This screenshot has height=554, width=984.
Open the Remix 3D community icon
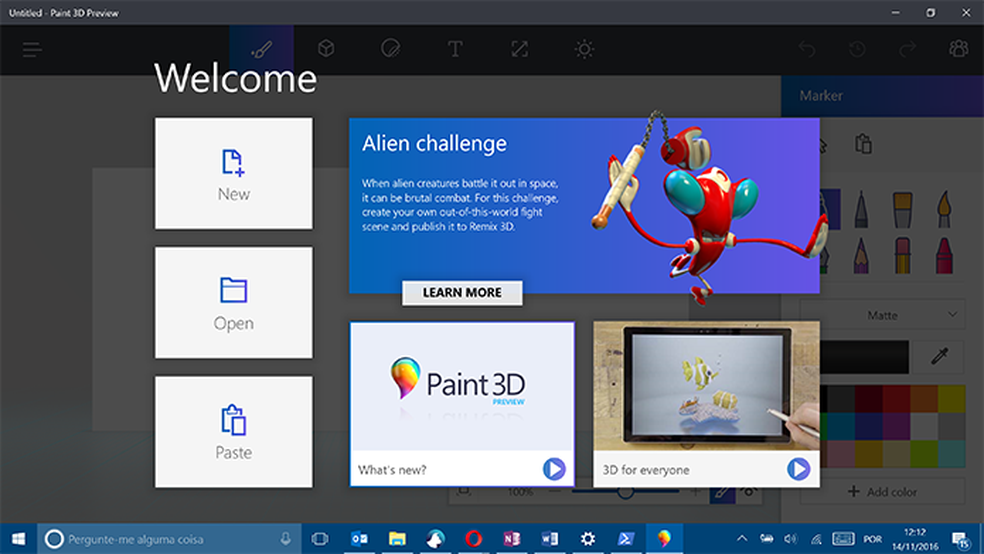tap(958, 49)
